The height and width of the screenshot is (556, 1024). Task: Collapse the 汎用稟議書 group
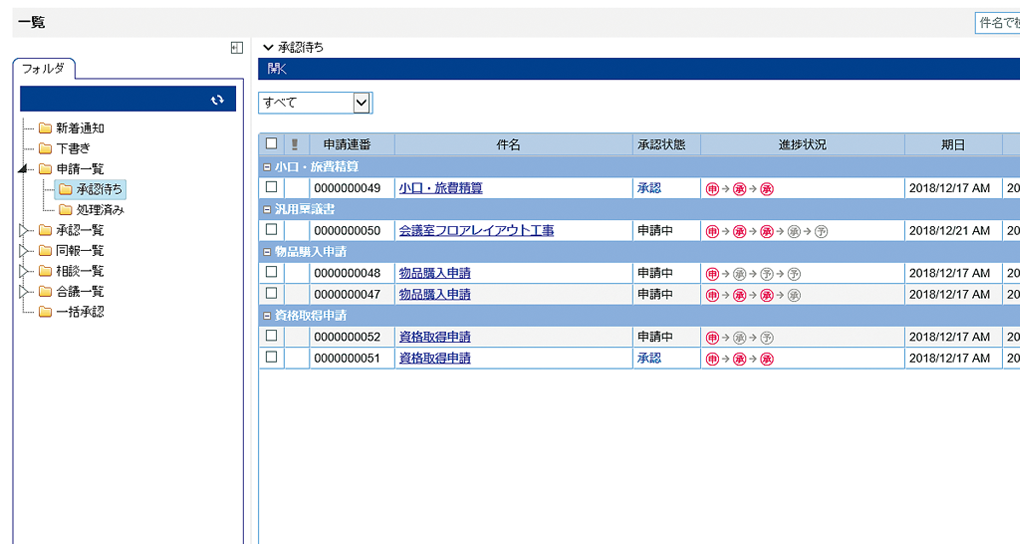point(266,210)
